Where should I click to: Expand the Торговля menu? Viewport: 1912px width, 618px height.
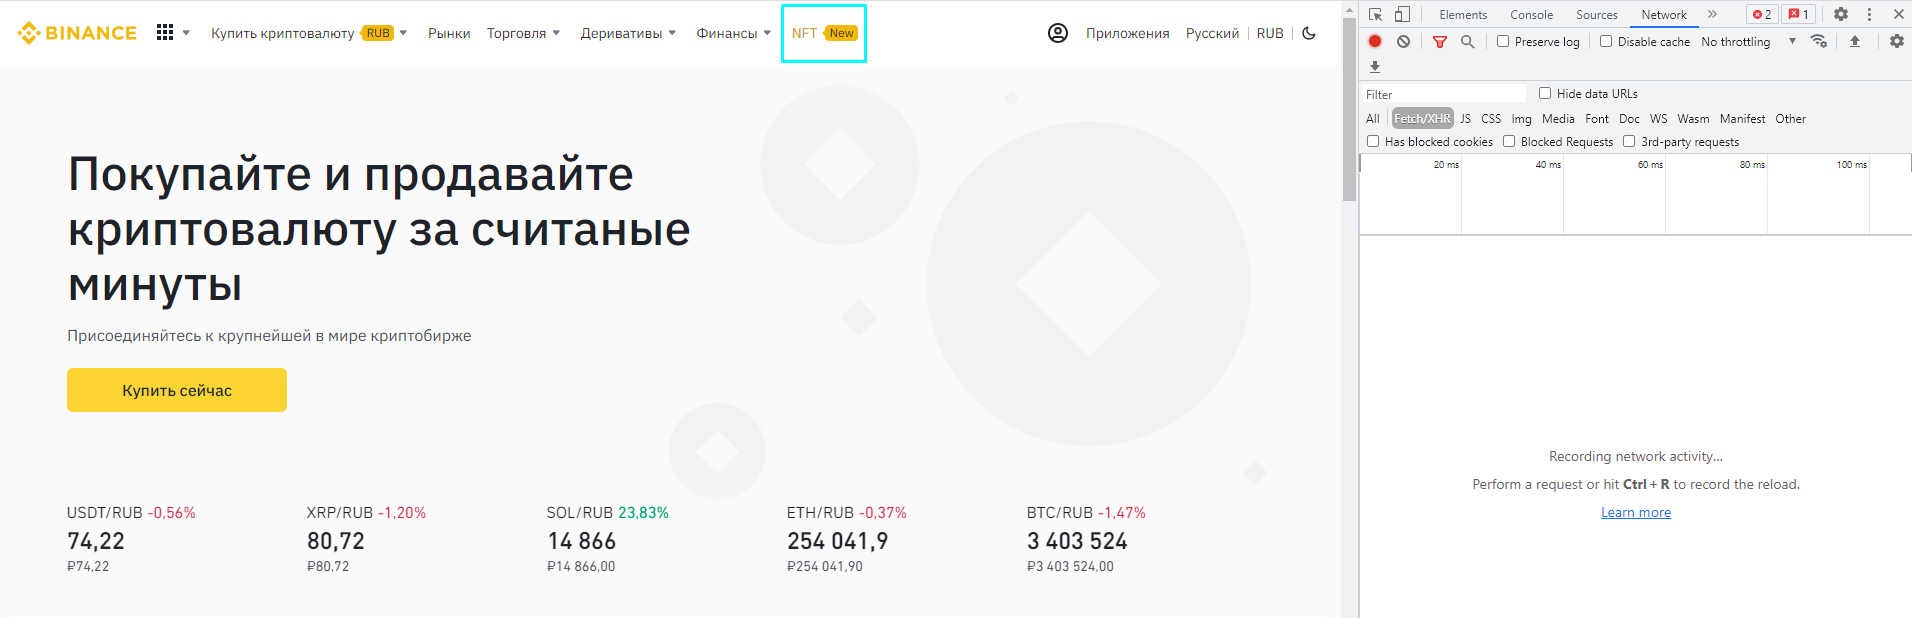(523, 33)
